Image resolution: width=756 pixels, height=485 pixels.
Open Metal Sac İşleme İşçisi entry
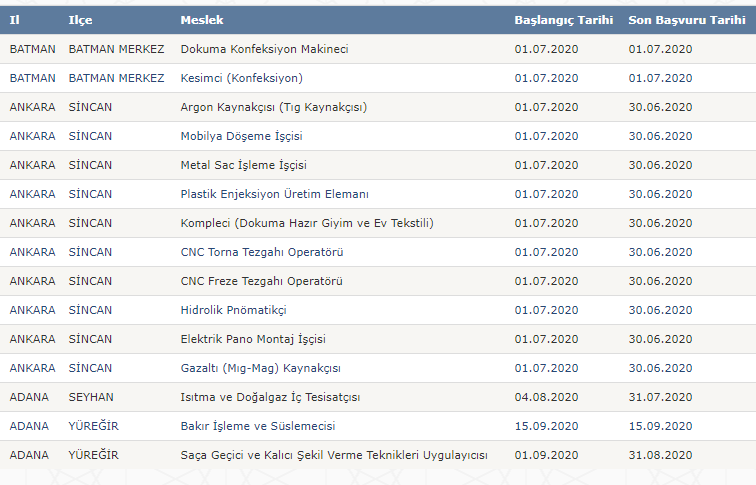243,165
